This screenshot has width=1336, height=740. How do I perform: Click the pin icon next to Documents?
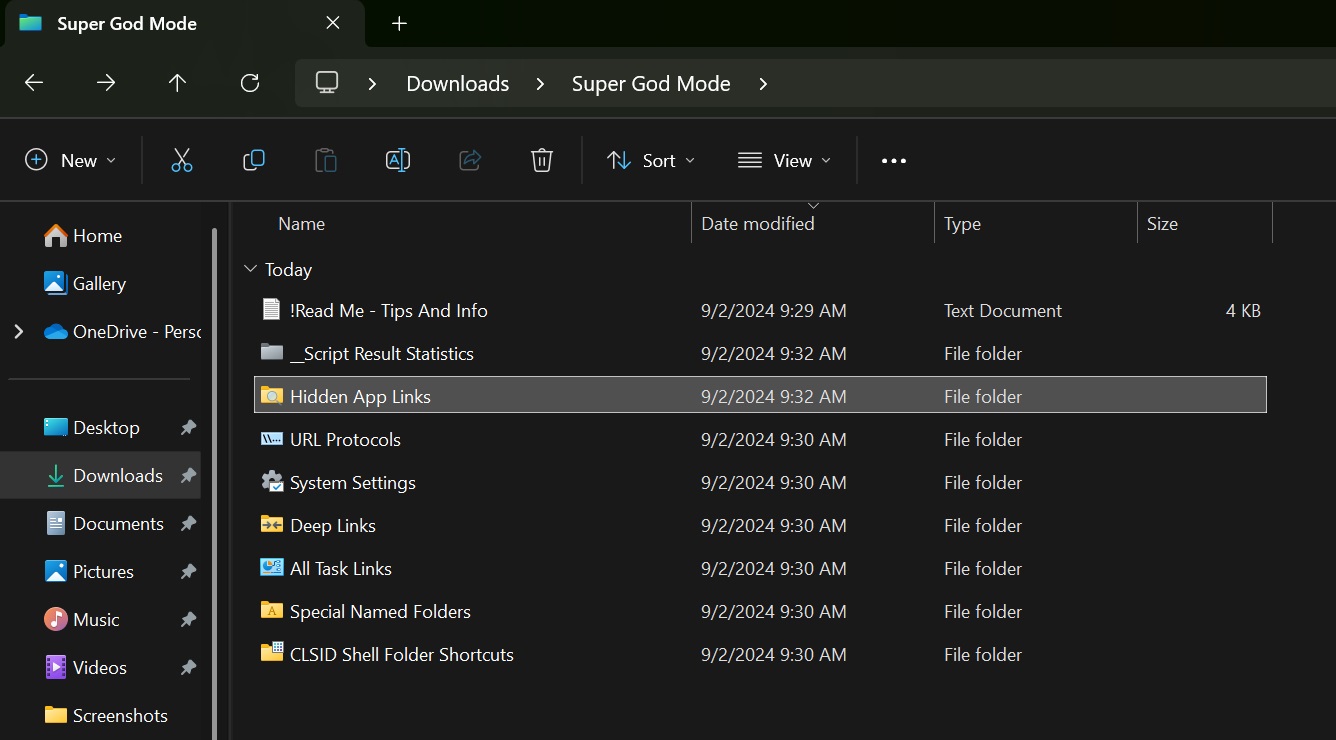[x=188, y=523]
